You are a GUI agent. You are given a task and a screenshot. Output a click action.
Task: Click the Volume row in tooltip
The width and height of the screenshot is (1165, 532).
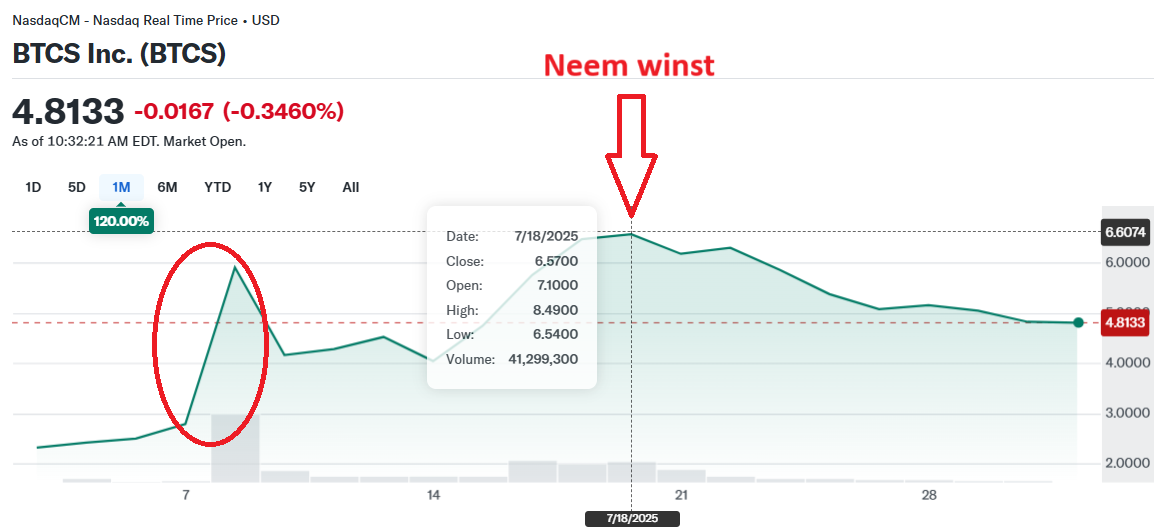point(512,360)
